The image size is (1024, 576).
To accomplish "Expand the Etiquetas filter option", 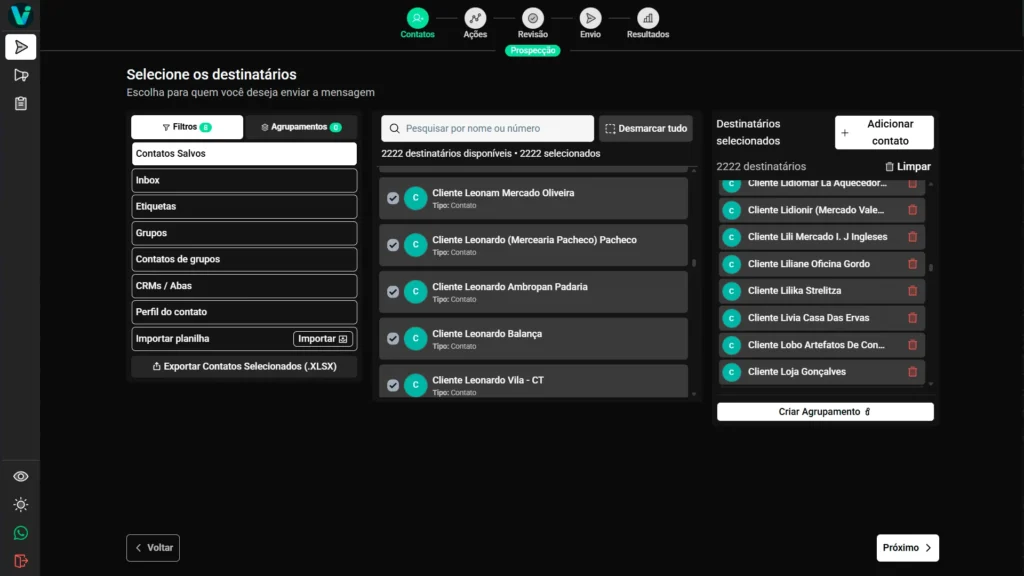I will coord(244,206).
